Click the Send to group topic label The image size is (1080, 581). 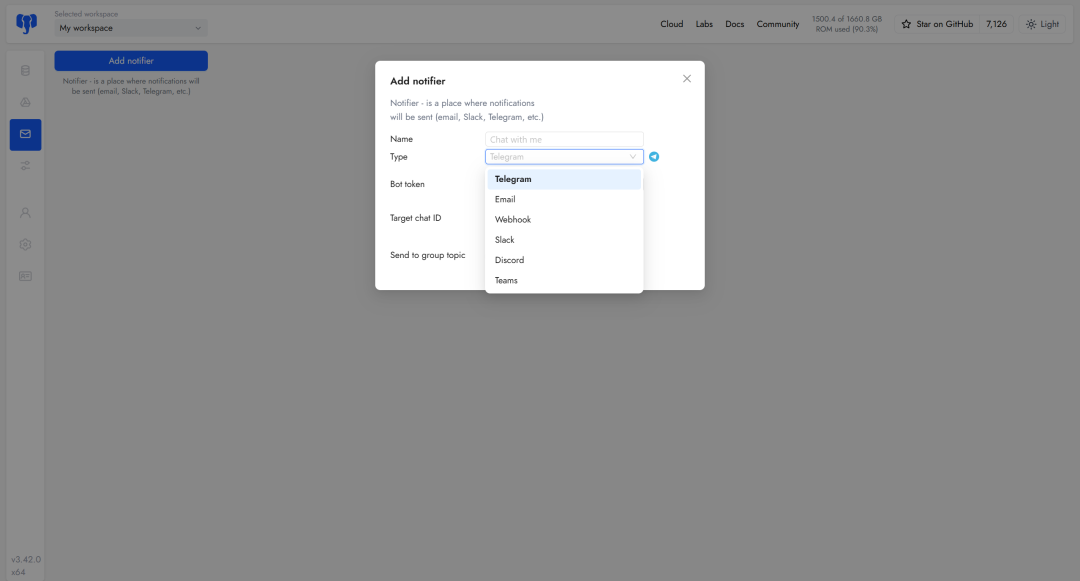[428, 255]
